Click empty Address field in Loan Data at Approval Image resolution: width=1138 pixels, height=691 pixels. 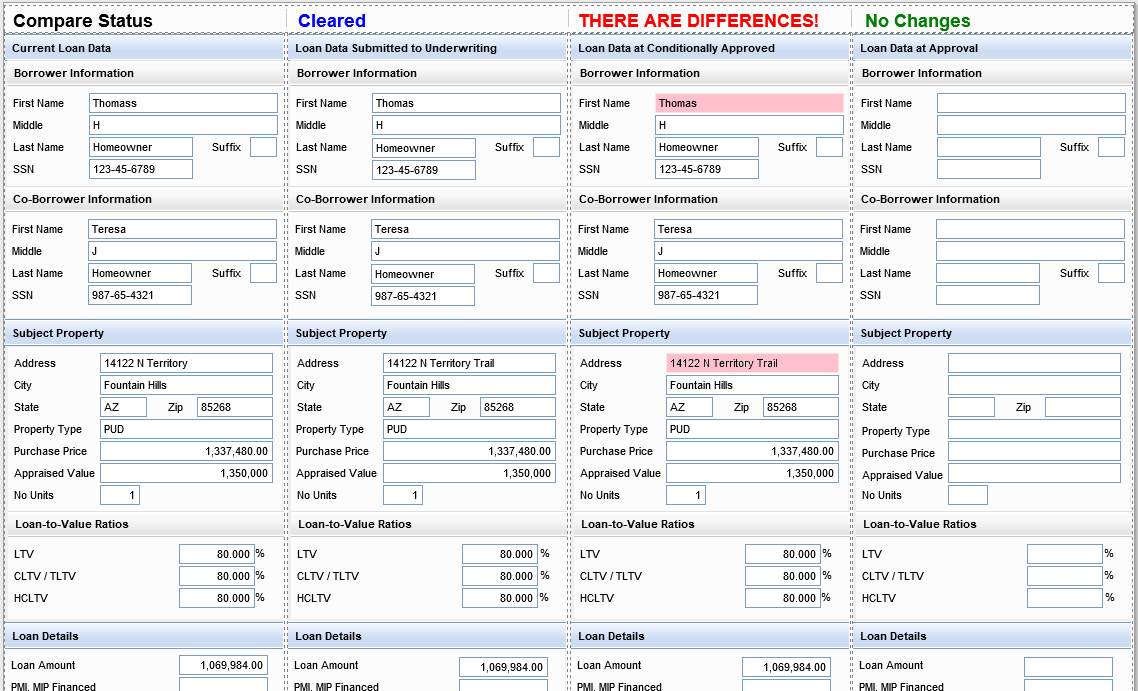[1034, 363]
